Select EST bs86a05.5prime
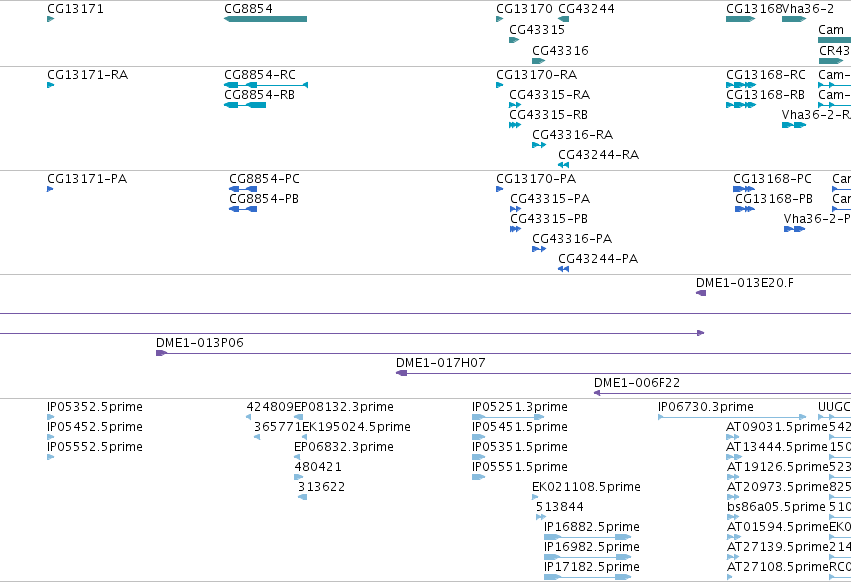Viewport: 851px width, 582px height. click(x=776, y=507)
